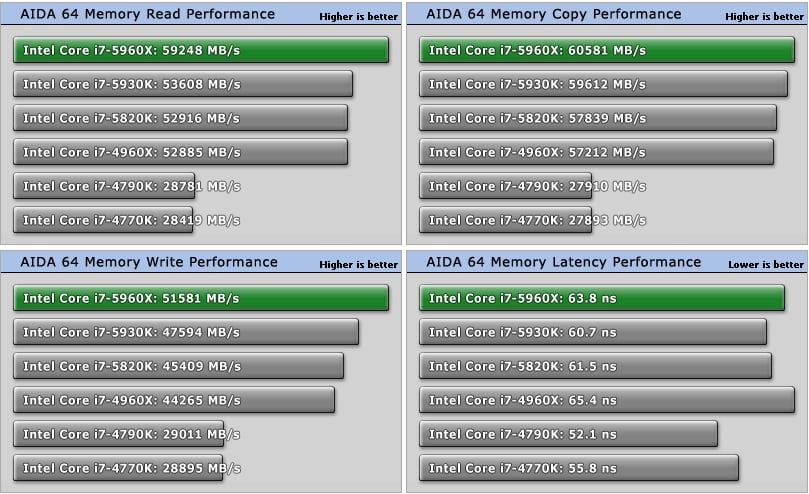Click the AIDA 64 Memory Copy Performance title

point(553,14)
